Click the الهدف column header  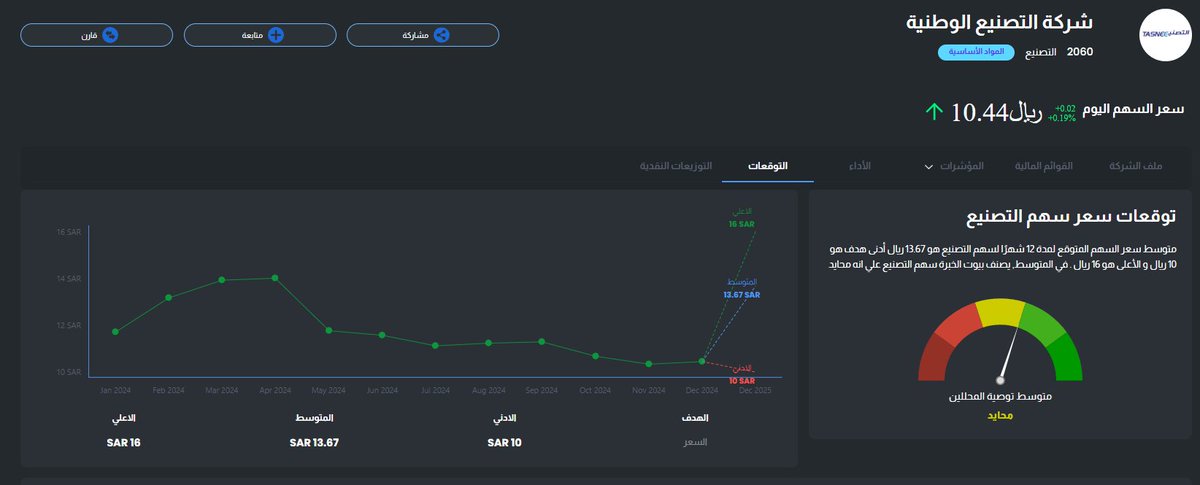tap(695, 417)
